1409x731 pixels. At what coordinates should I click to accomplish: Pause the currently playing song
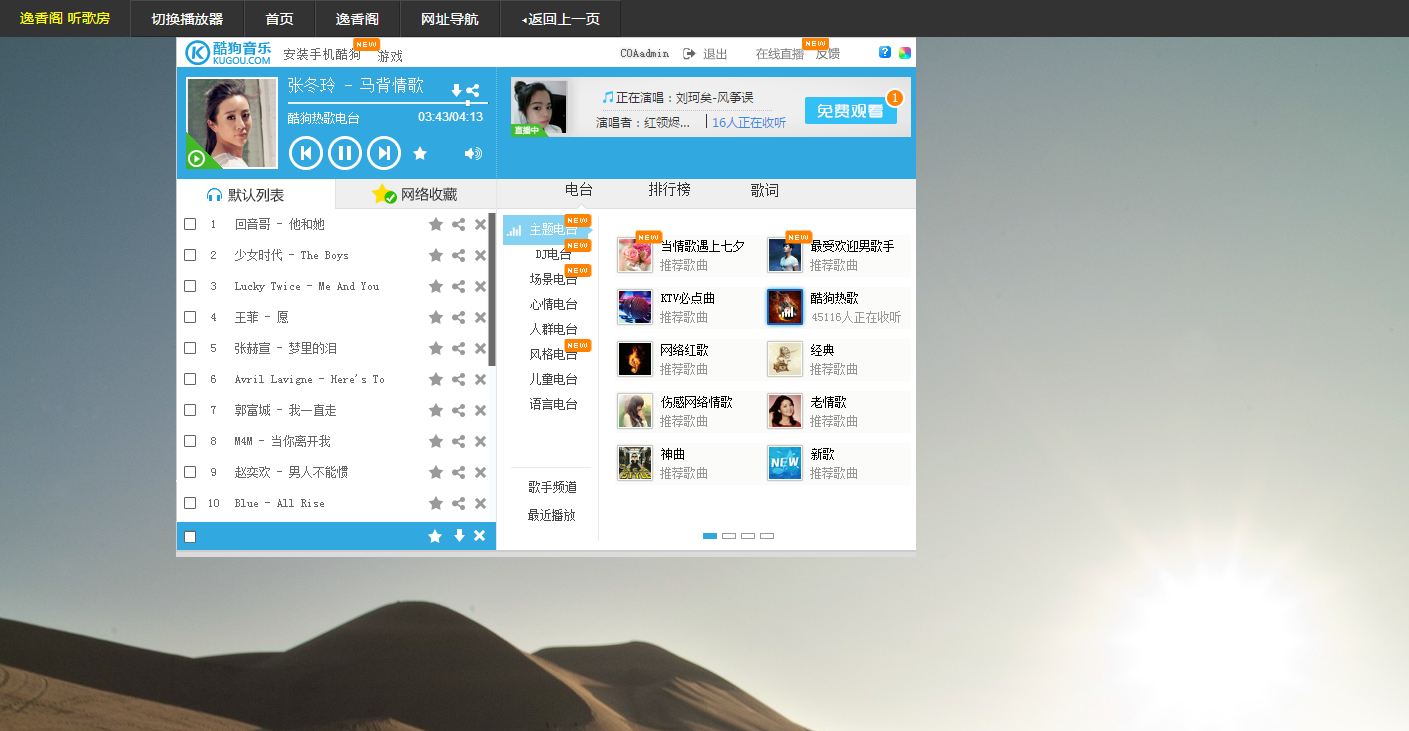point(344,153)
